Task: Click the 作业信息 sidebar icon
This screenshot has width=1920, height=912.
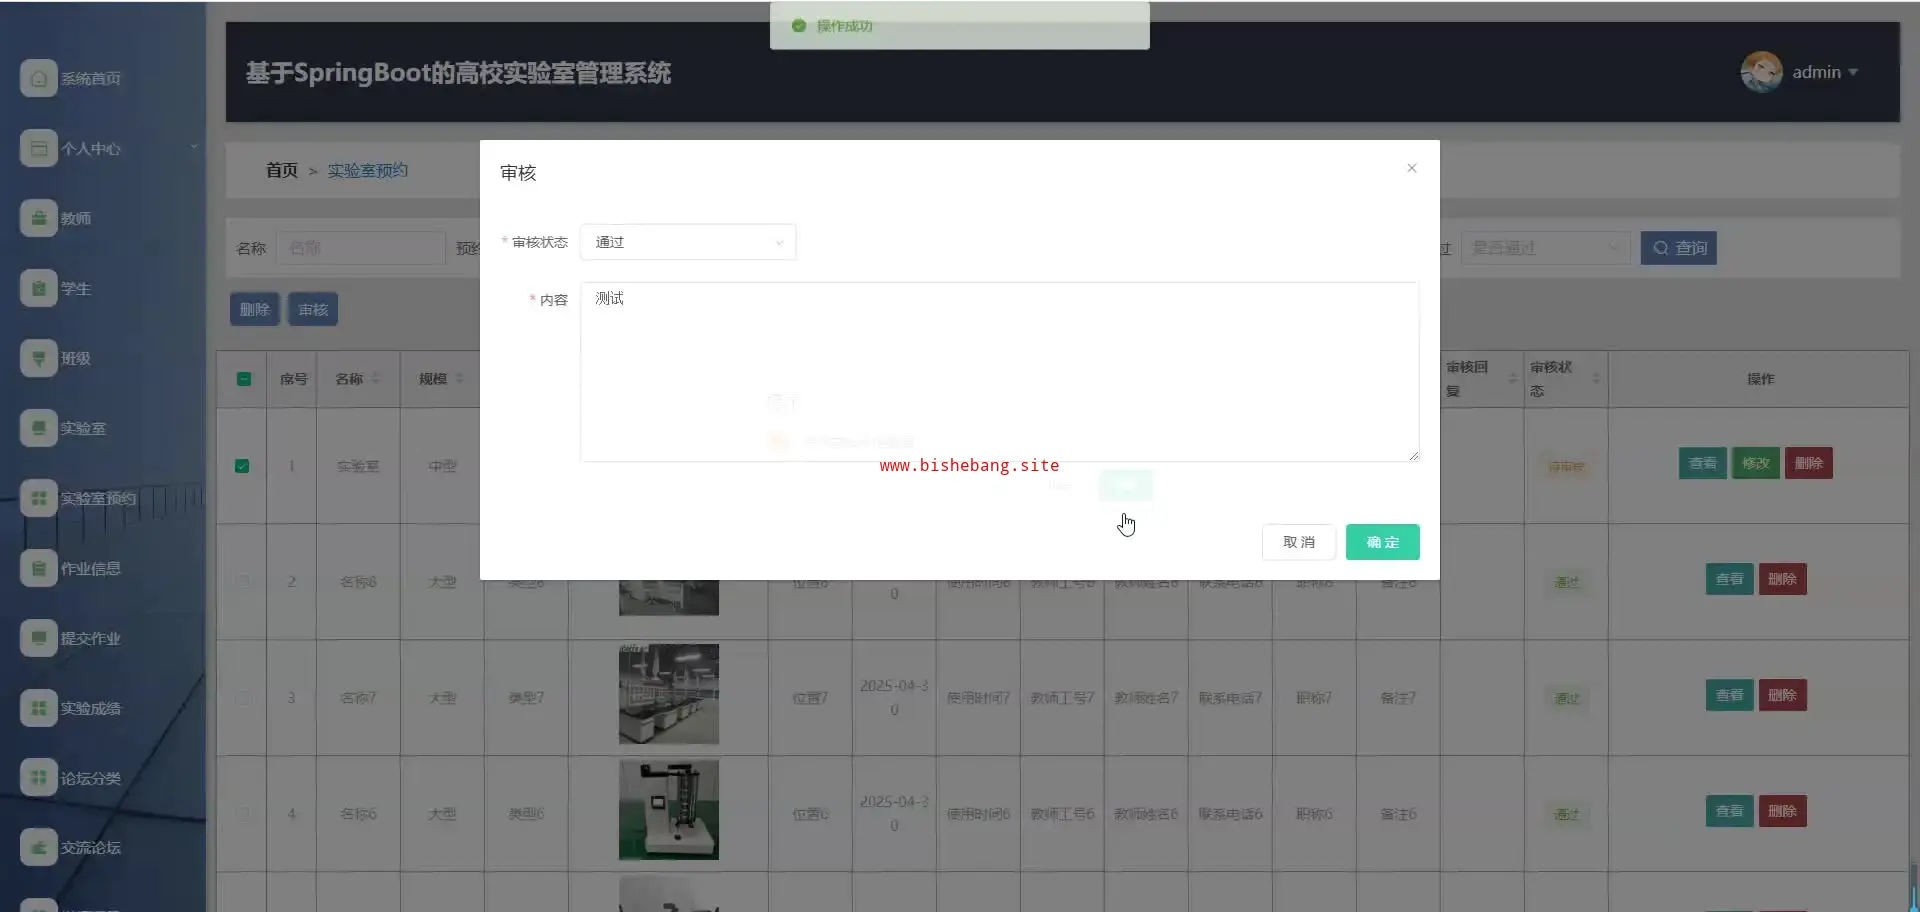Action: coord(38,568)
